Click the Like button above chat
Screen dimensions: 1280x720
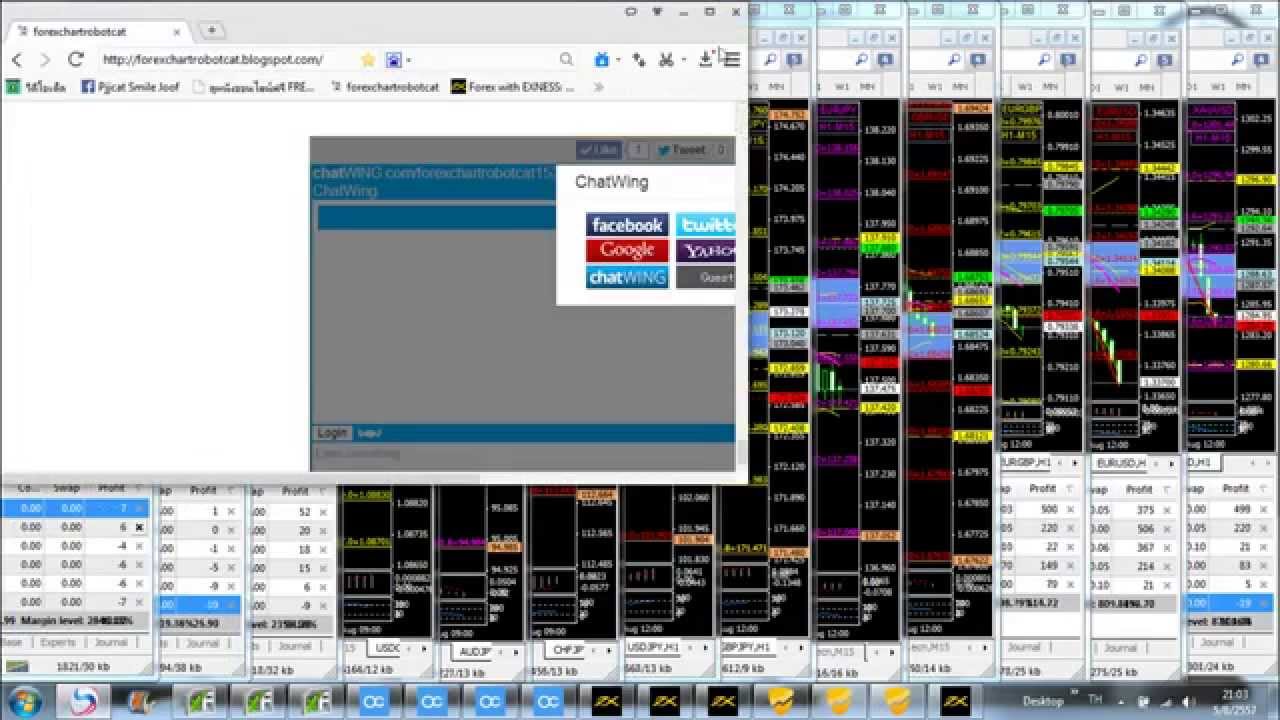599,150
